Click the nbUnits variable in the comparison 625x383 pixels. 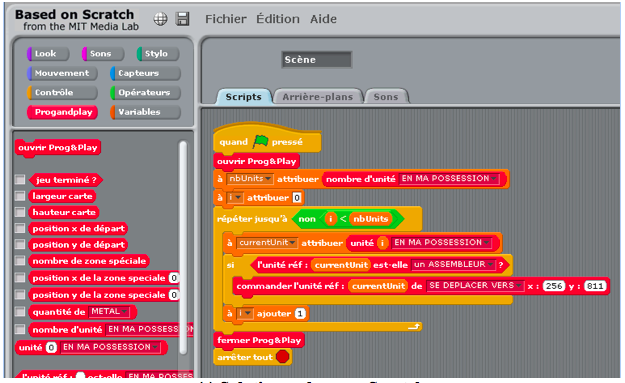370,219
